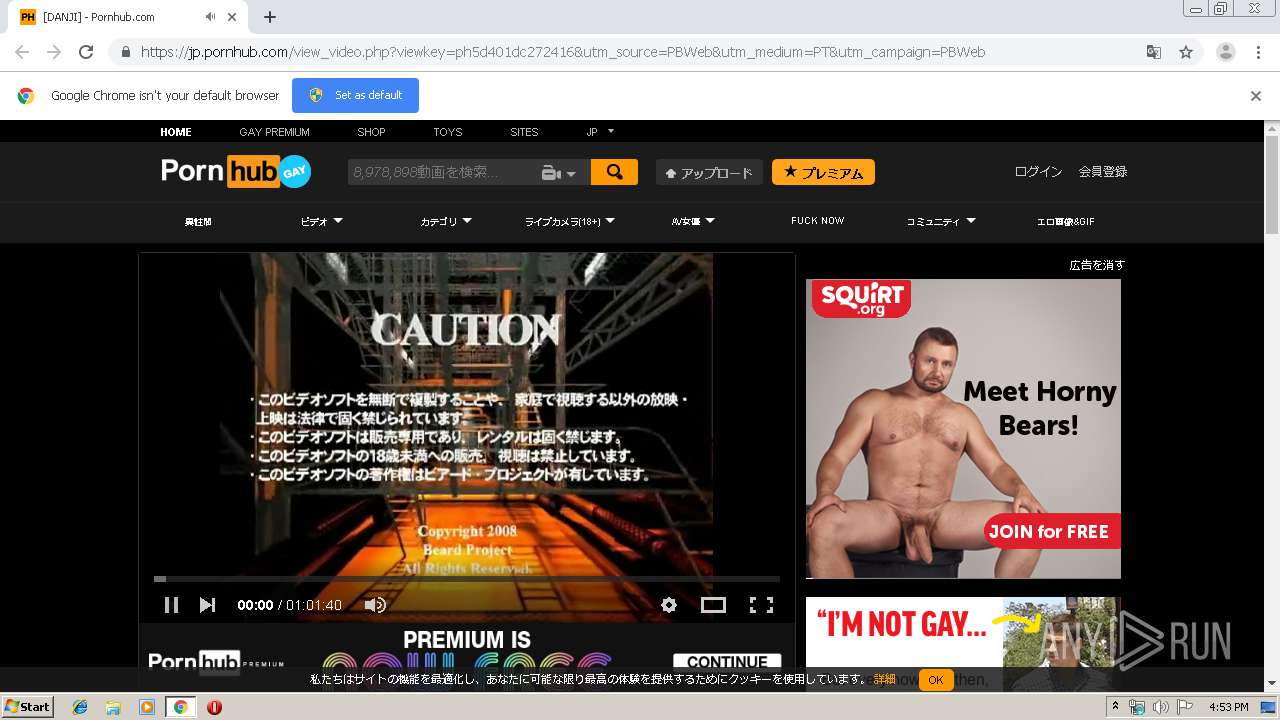Image resolution: width=1280 pixels, height=720 pixels.
Task: Click the ログイン login link
Action: pyautogui.click(x=1038, y=172)
